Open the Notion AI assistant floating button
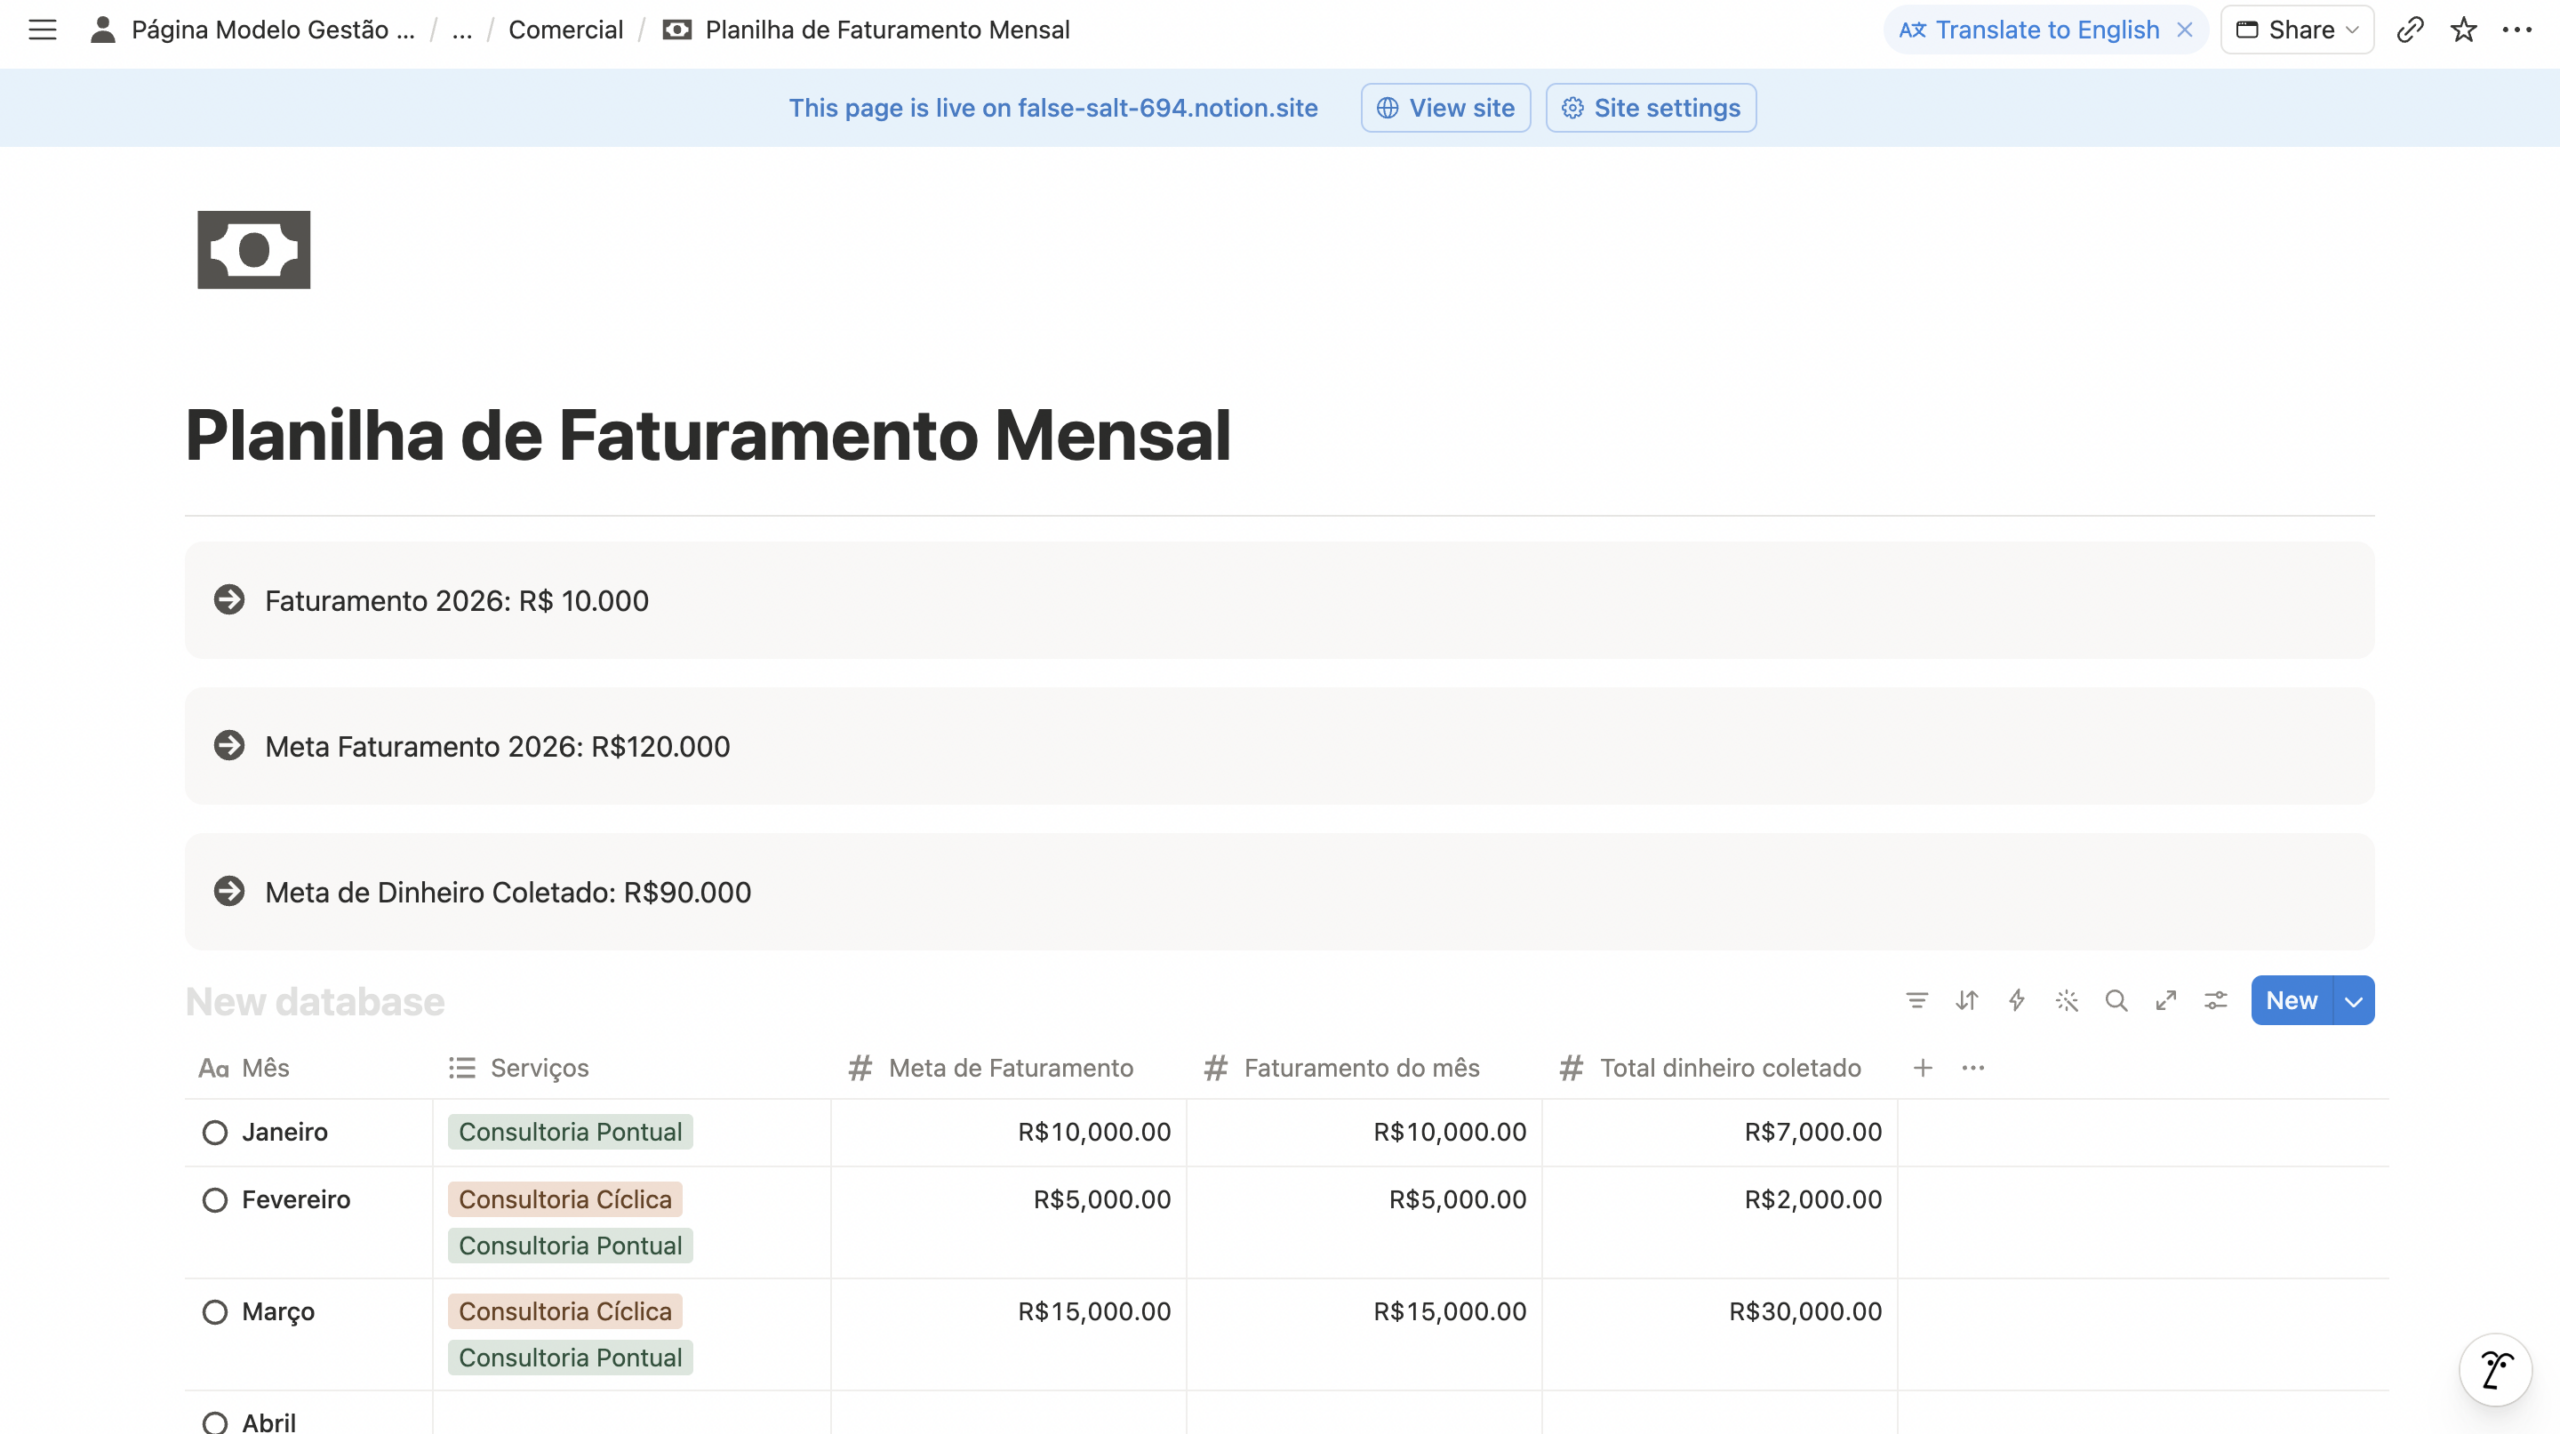This screenshot has width=2560, height=1434. 2496,1370
